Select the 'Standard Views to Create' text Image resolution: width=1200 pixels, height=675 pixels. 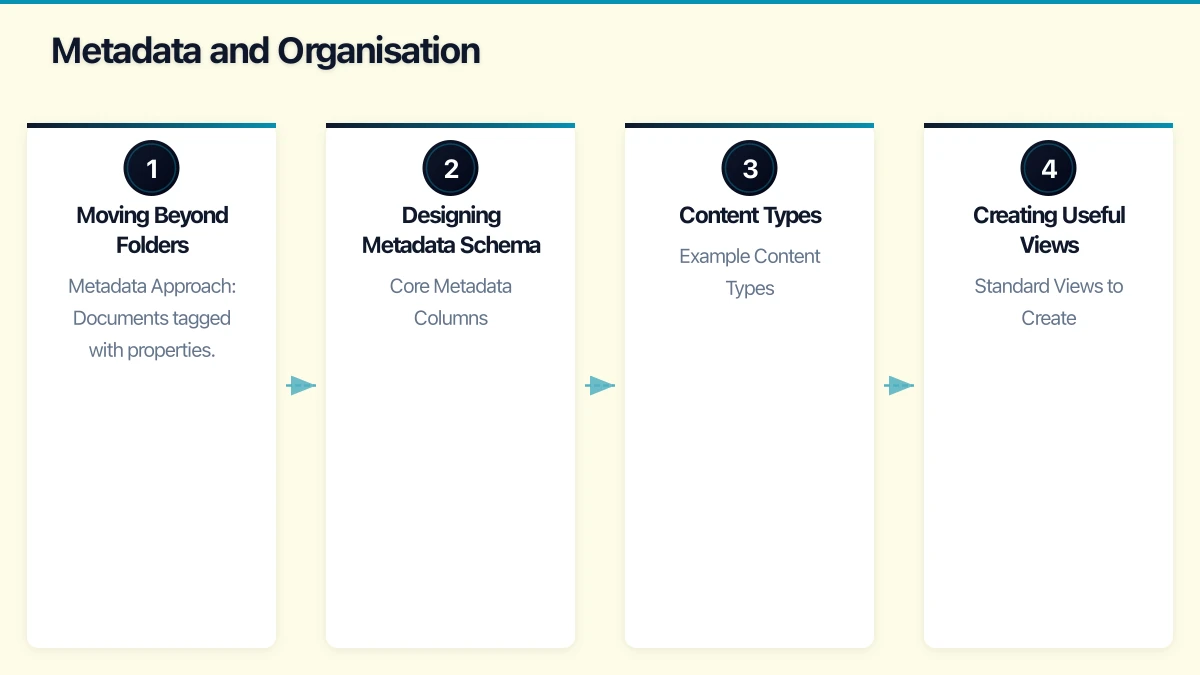1049,302
